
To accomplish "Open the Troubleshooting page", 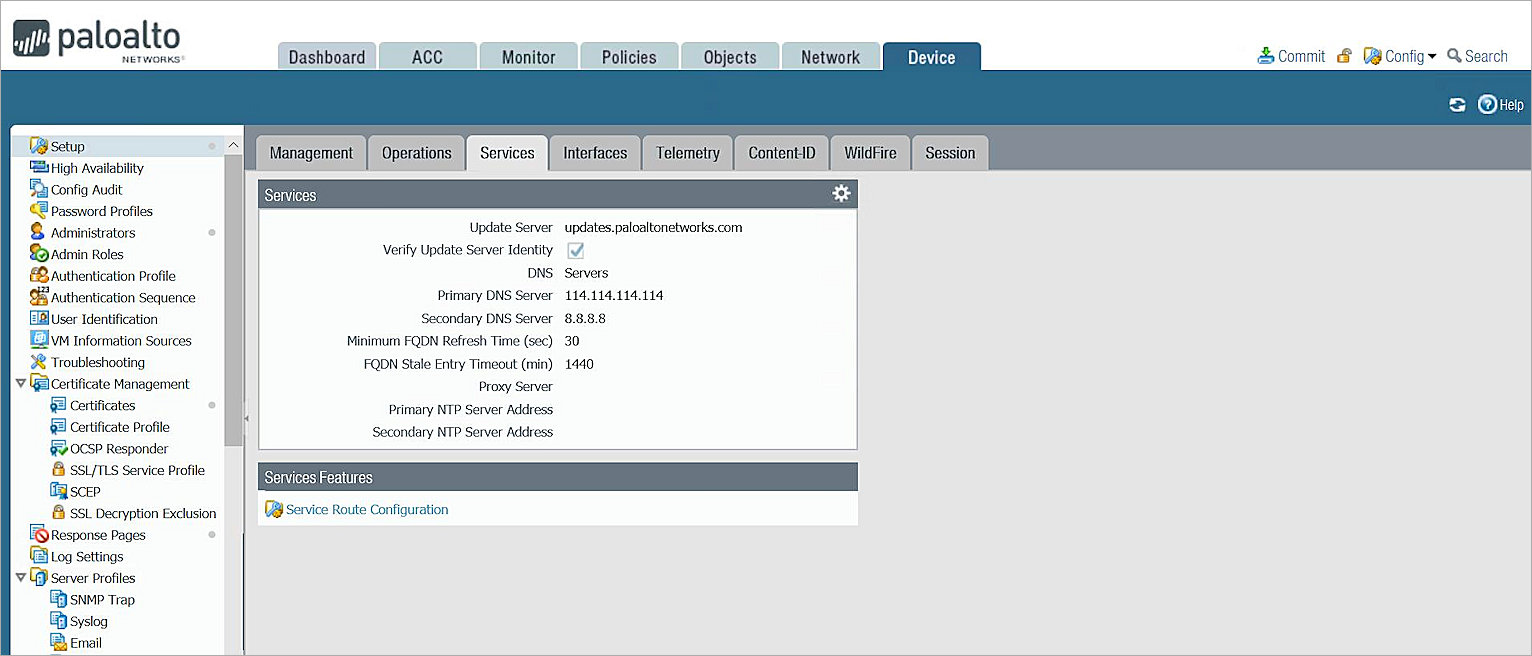I will click(96, 362).
